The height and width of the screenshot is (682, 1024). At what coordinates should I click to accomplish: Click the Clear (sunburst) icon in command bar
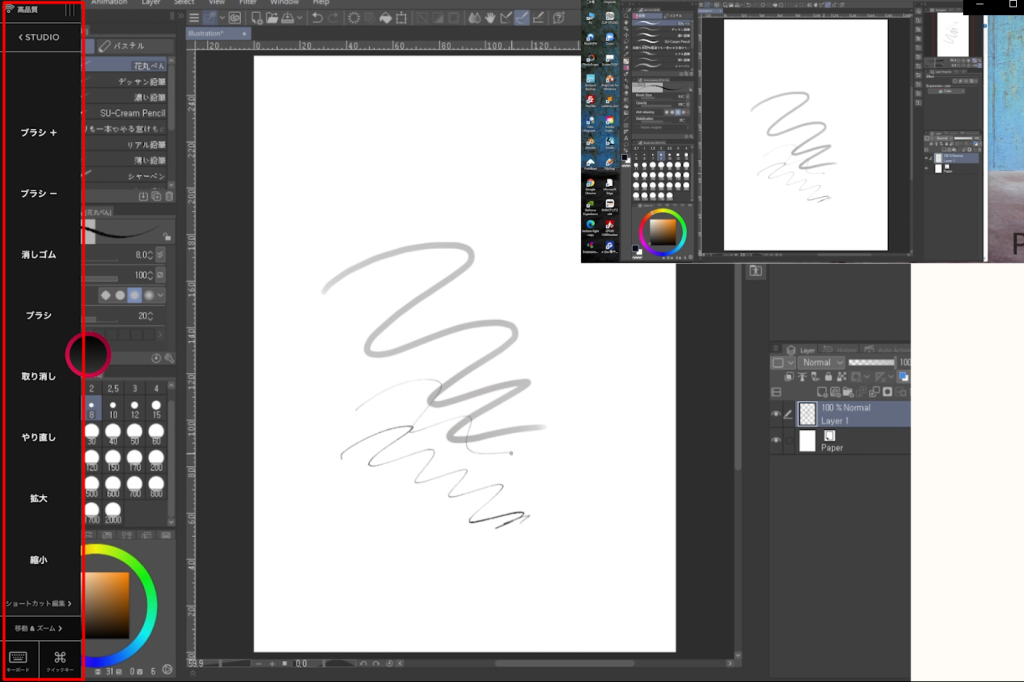(353, 18)
